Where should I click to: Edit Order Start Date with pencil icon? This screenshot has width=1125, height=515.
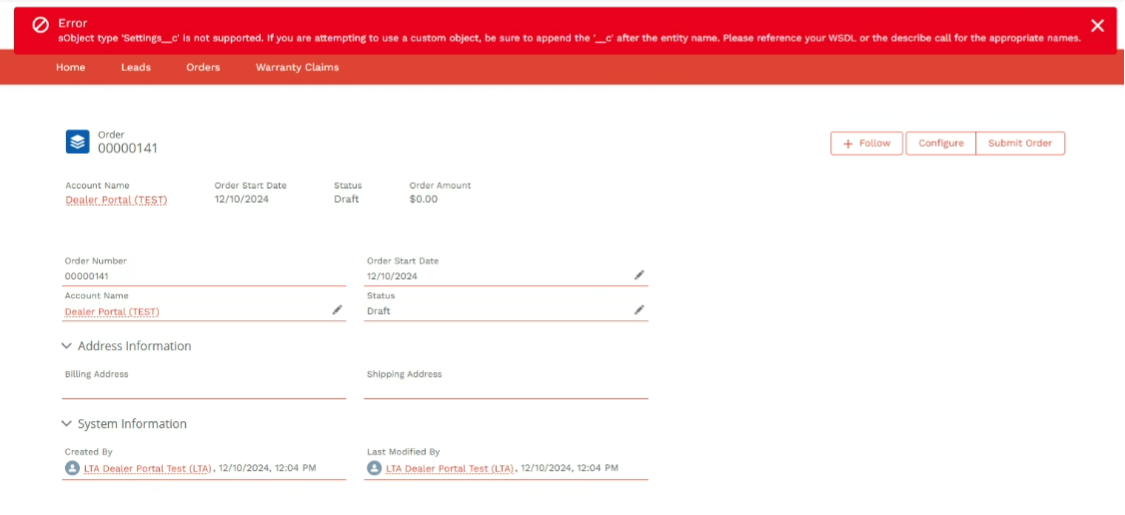click(x=639, y=275)
